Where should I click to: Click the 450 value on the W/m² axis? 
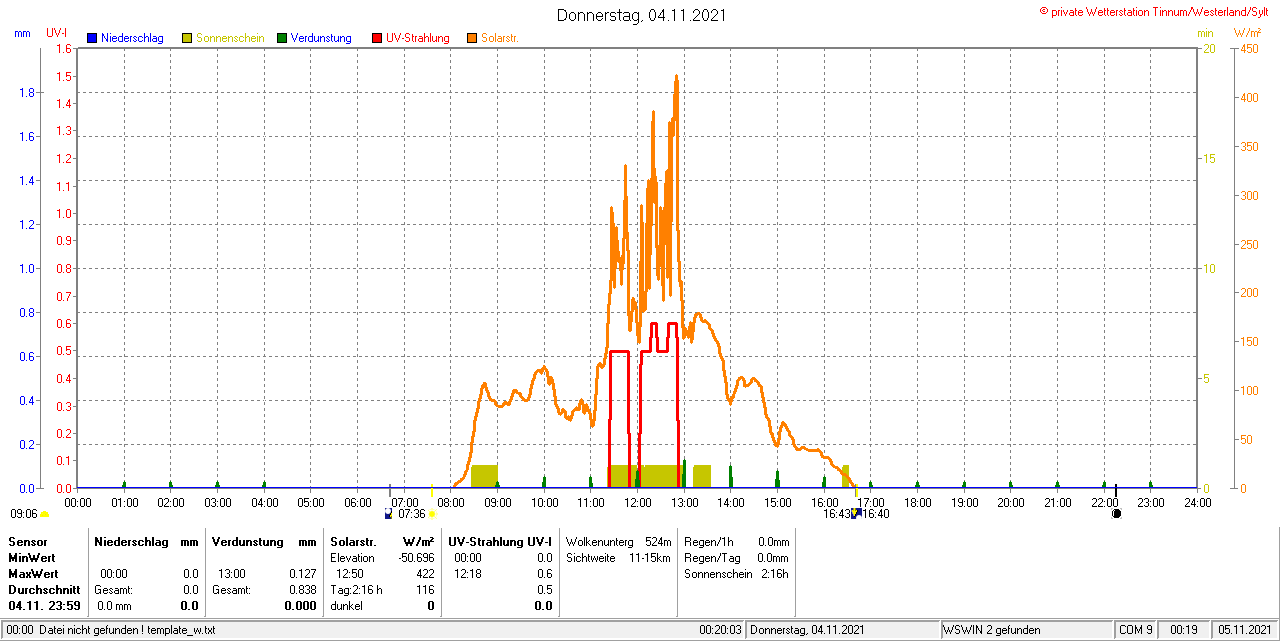click(x=1250, y=48)
